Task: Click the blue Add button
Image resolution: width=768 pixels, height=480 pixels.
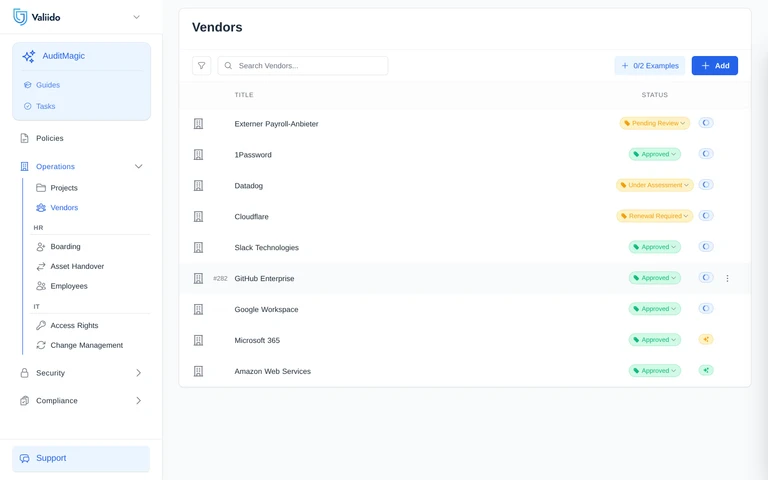Action: (715, 66)
